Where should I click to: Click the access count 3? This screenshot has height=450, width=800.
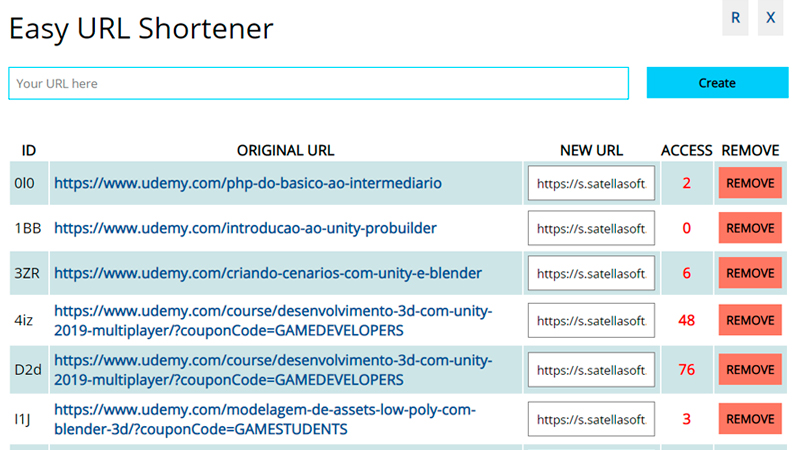point(687,419)
